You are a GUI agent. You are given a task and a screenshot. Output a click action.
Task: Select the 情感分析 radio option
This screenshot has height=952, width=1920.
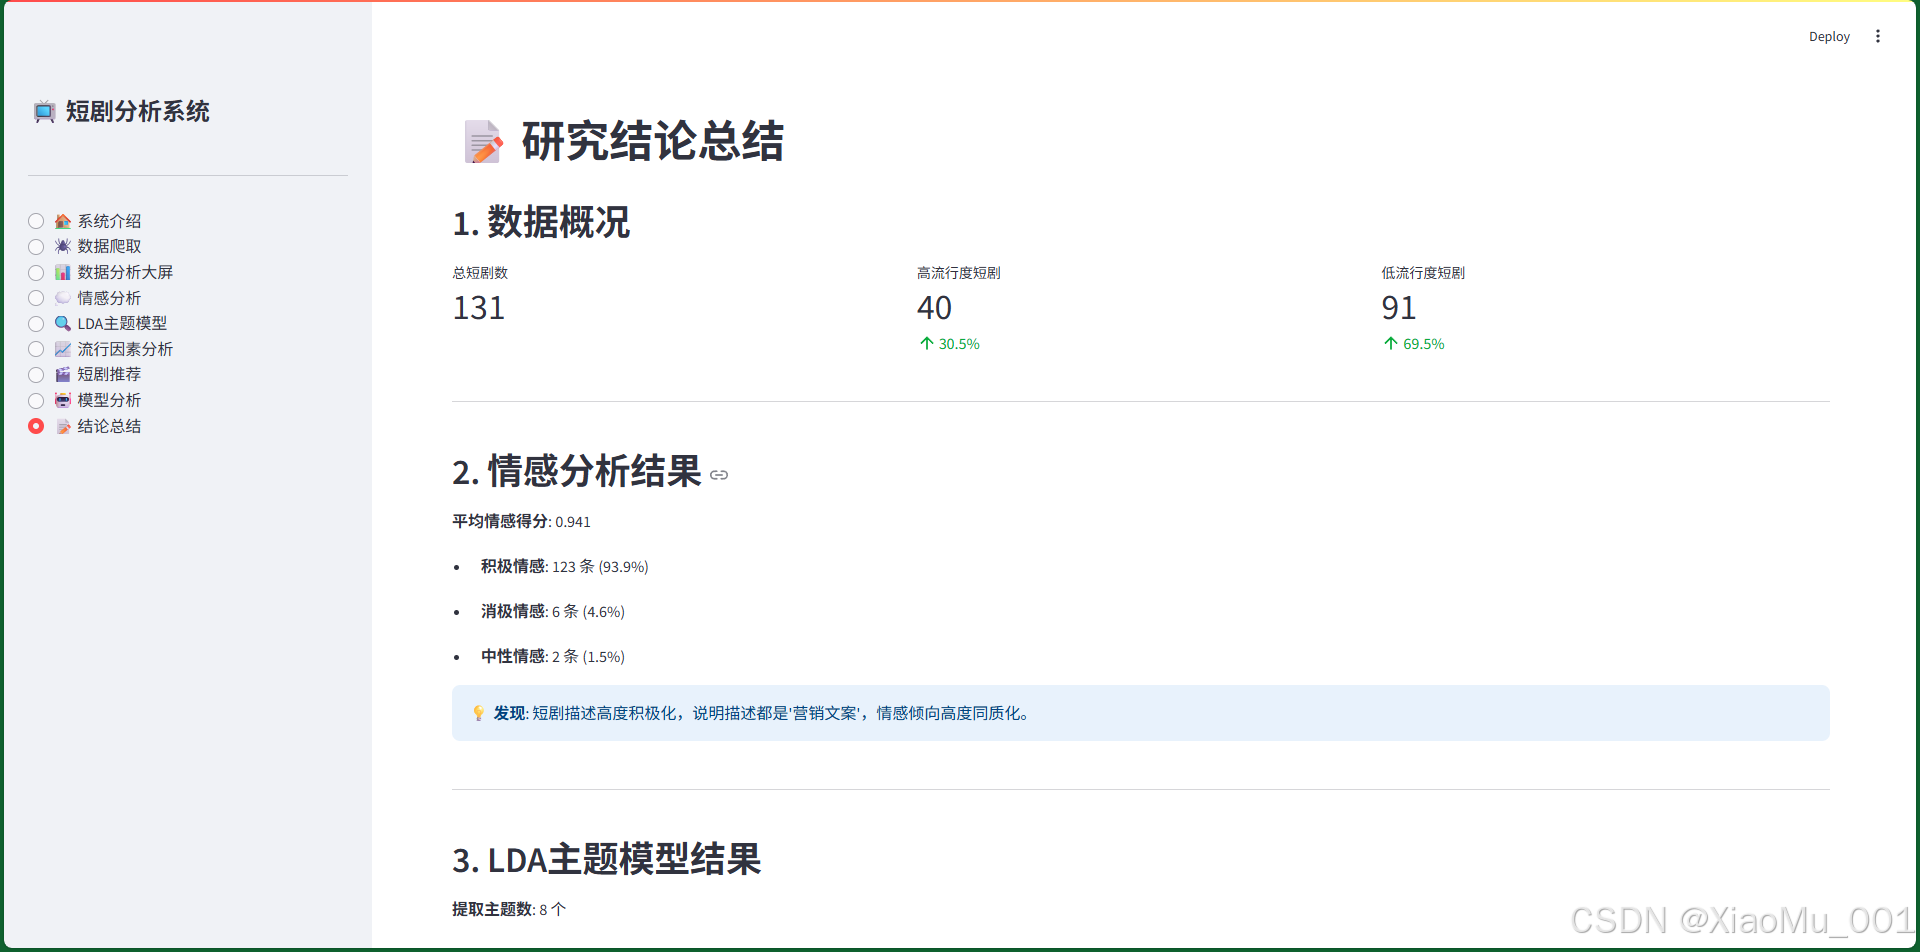(36, 298)
